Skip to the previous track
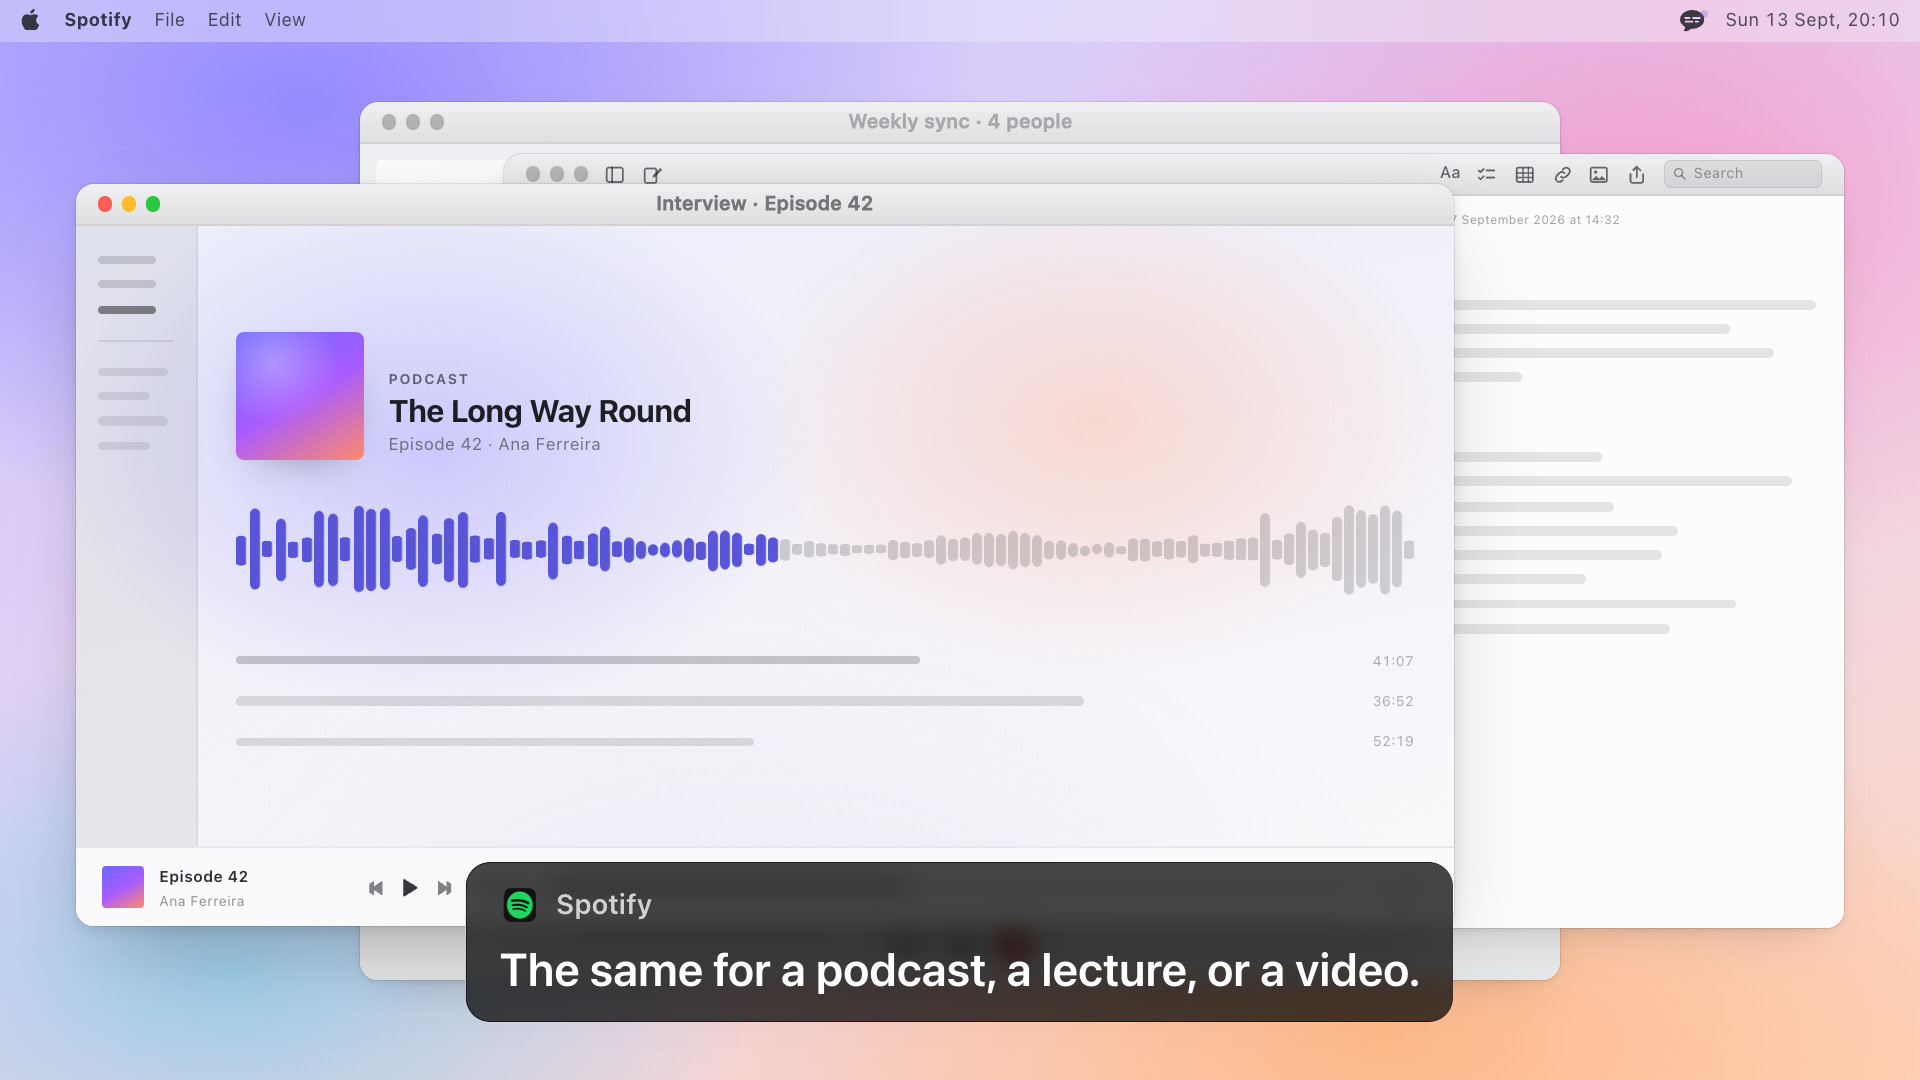Image resolution: width=1920 pixels, height=1080 pixels. tap(376, 888)
